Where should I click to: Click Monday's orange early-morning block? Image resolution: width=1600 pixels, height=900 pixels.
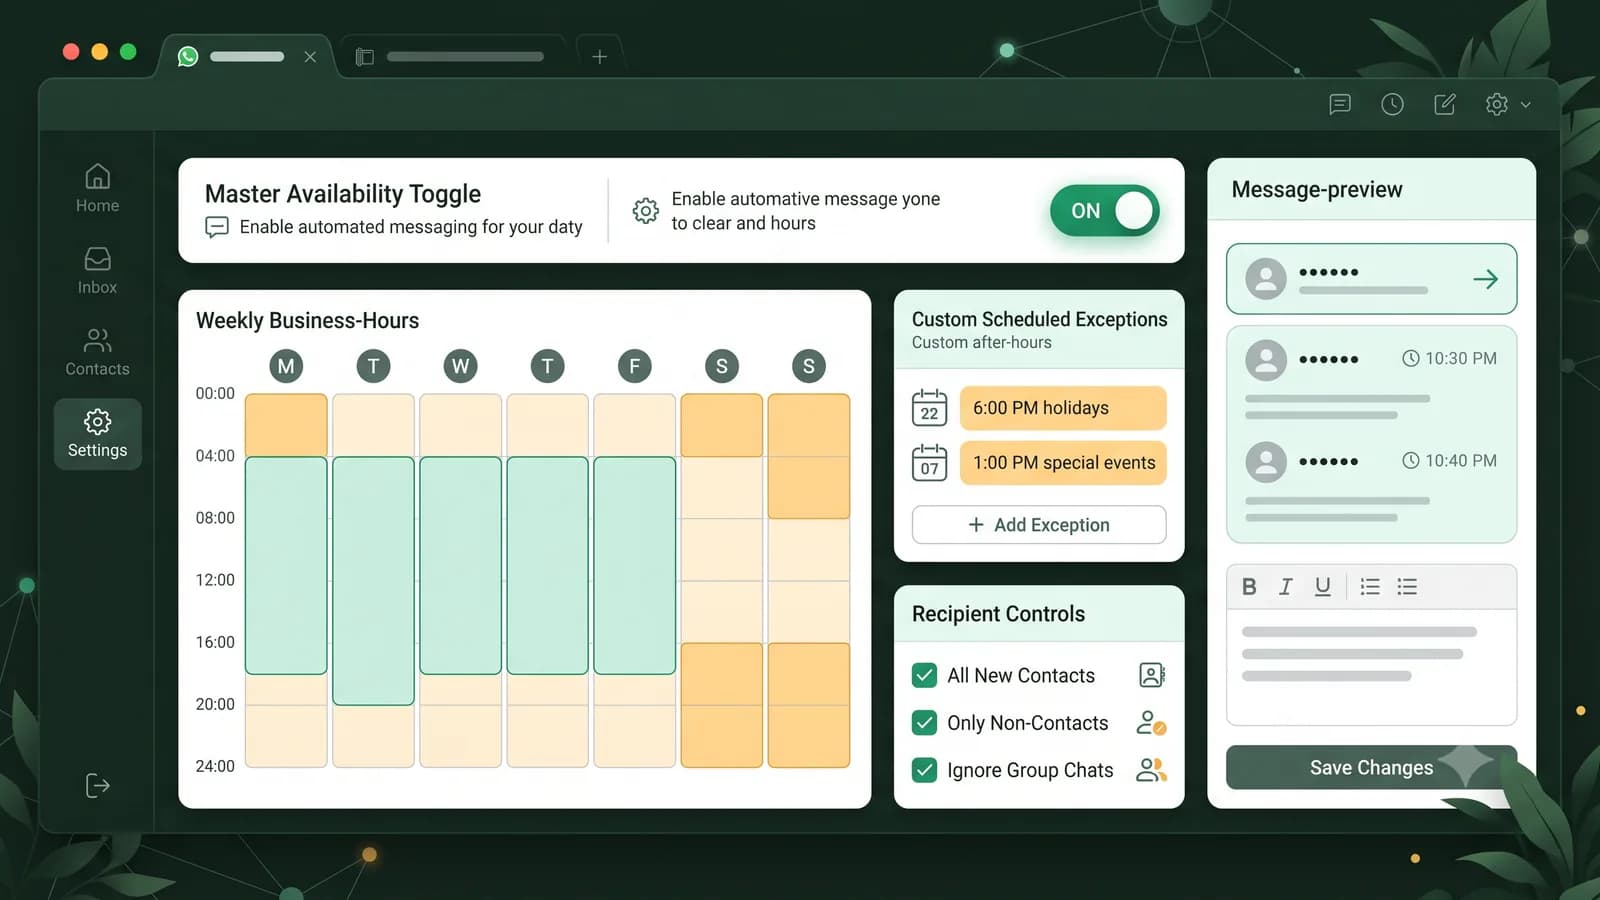pos(286,425)
